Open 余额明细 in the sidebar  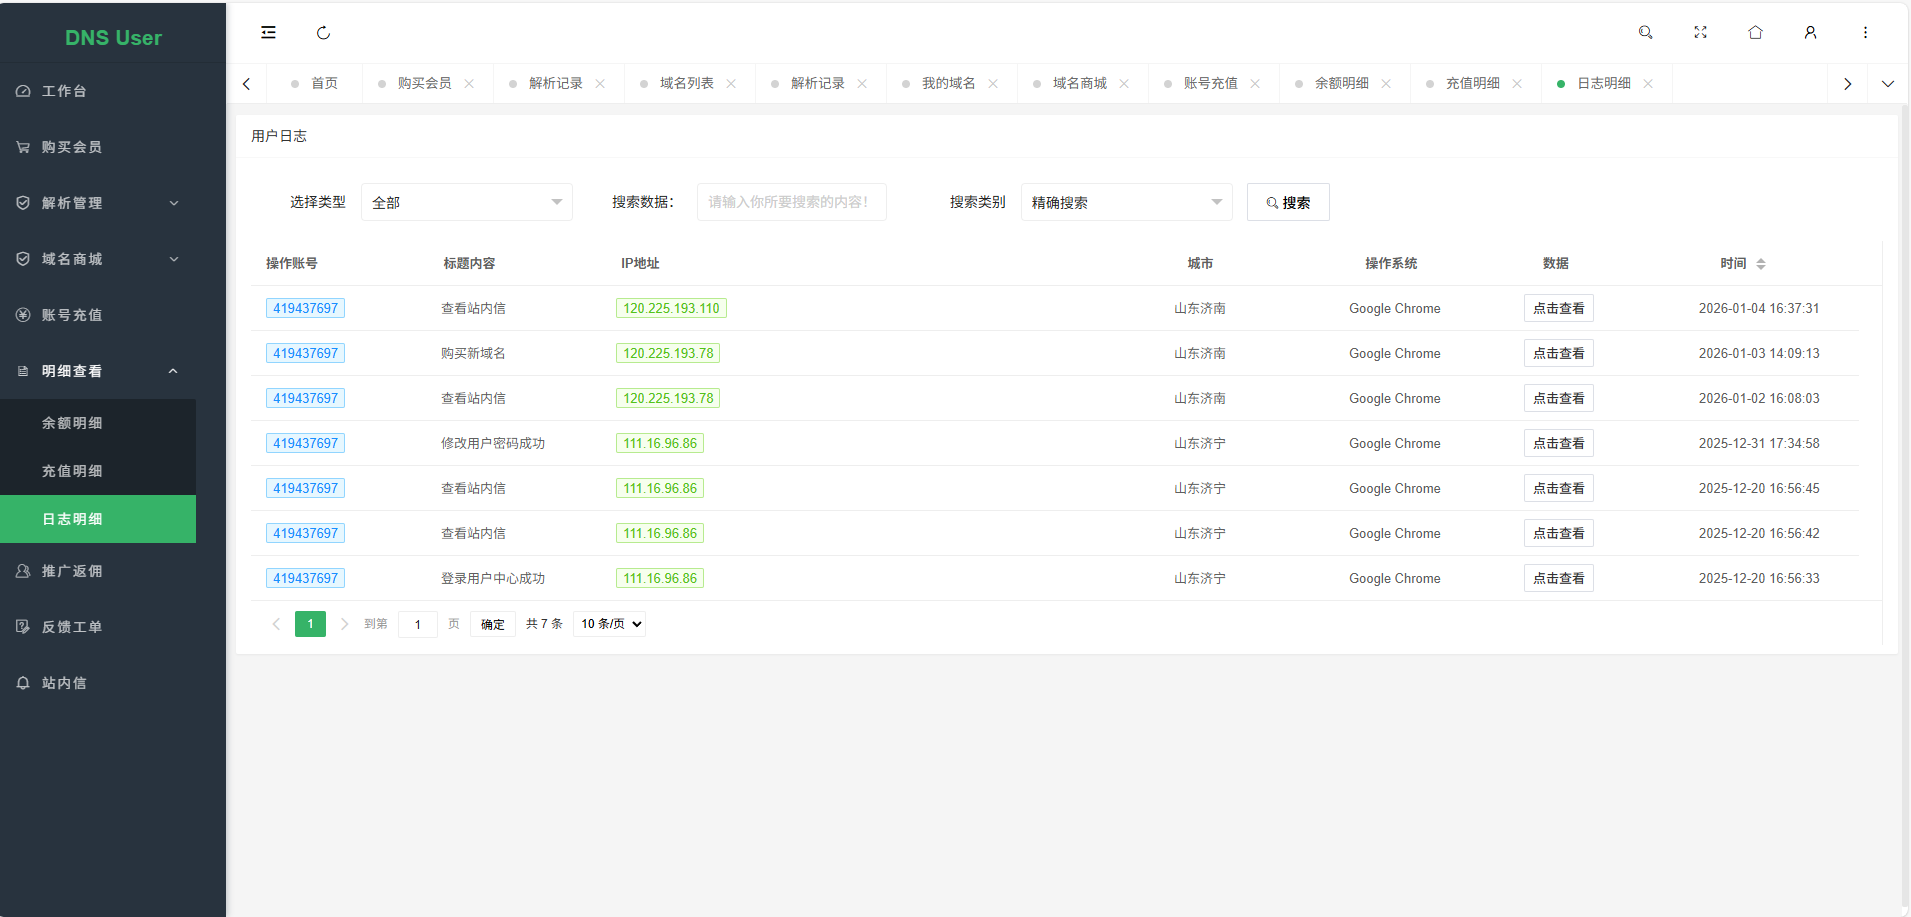[x=72, y=423]
